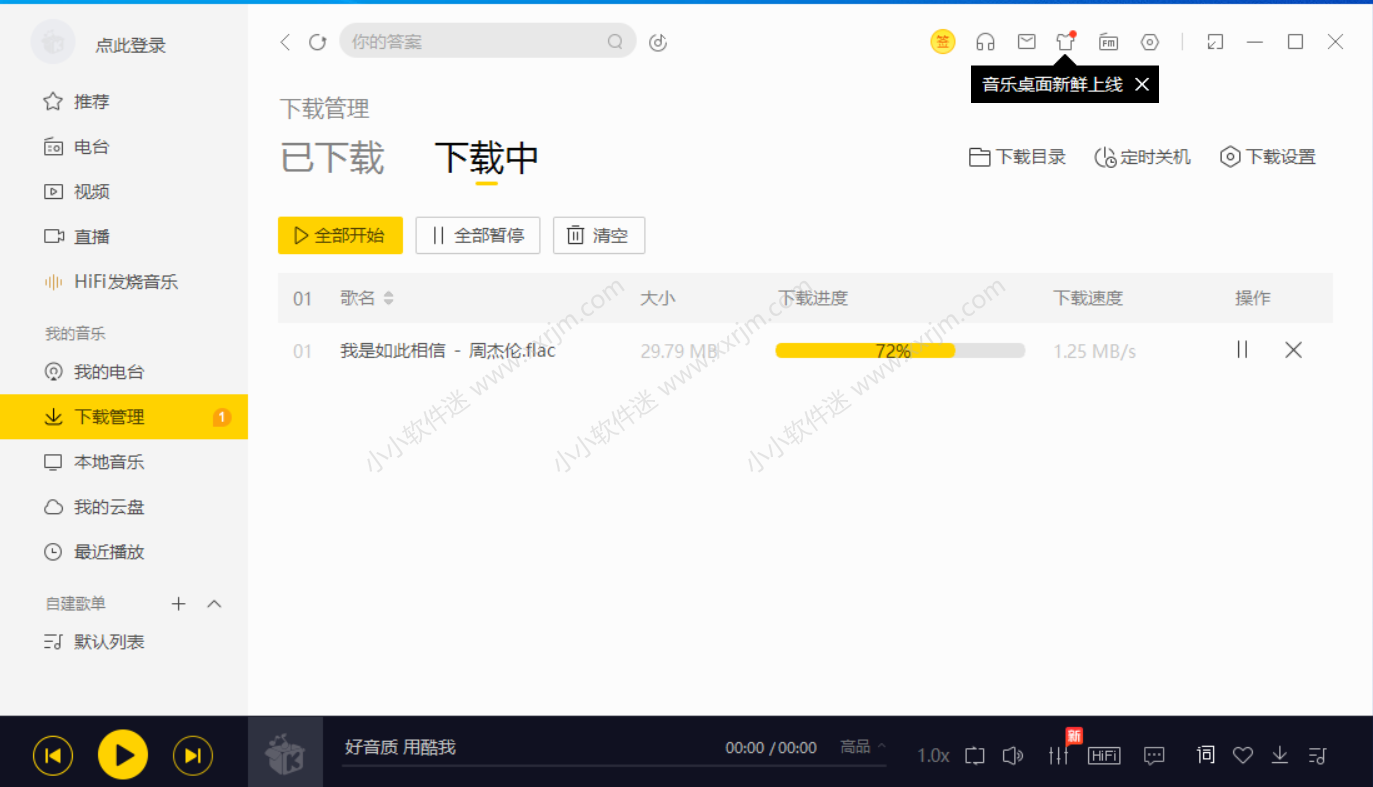
Task: Click the playback progress bar
Action: (x=614, y=767)
